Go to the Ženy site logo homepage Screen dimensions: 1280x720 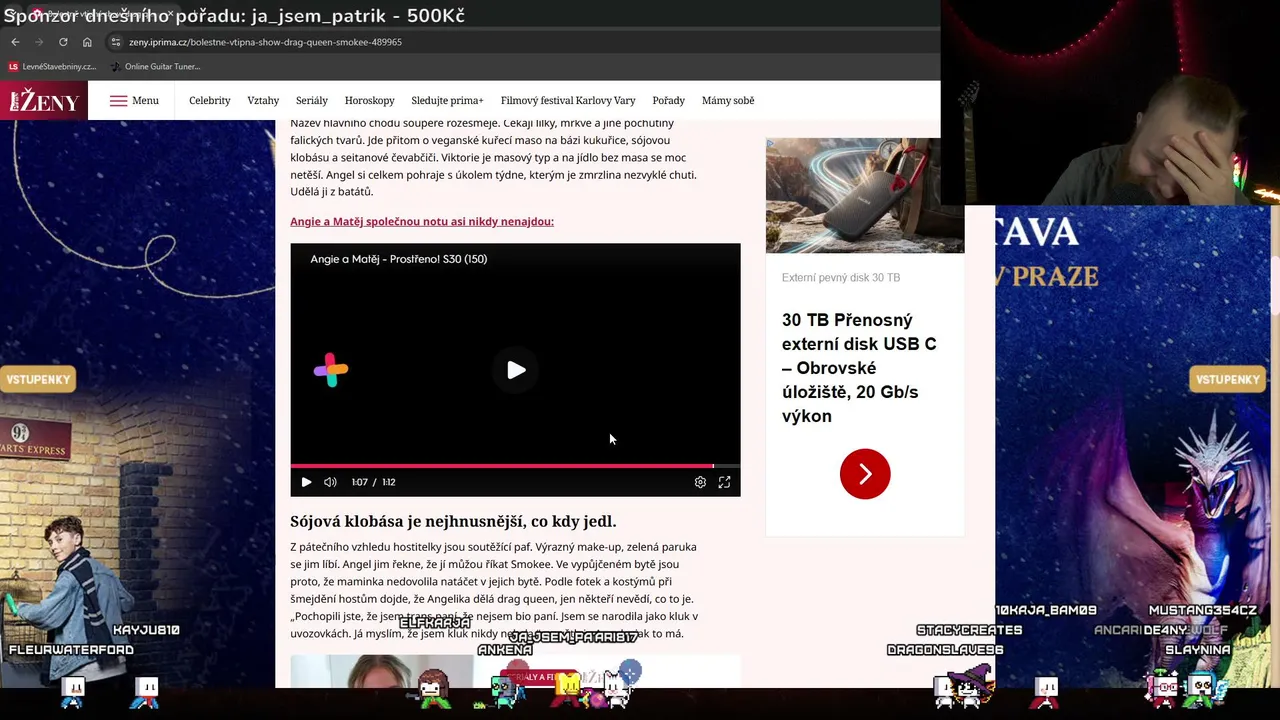coord(44,100)
